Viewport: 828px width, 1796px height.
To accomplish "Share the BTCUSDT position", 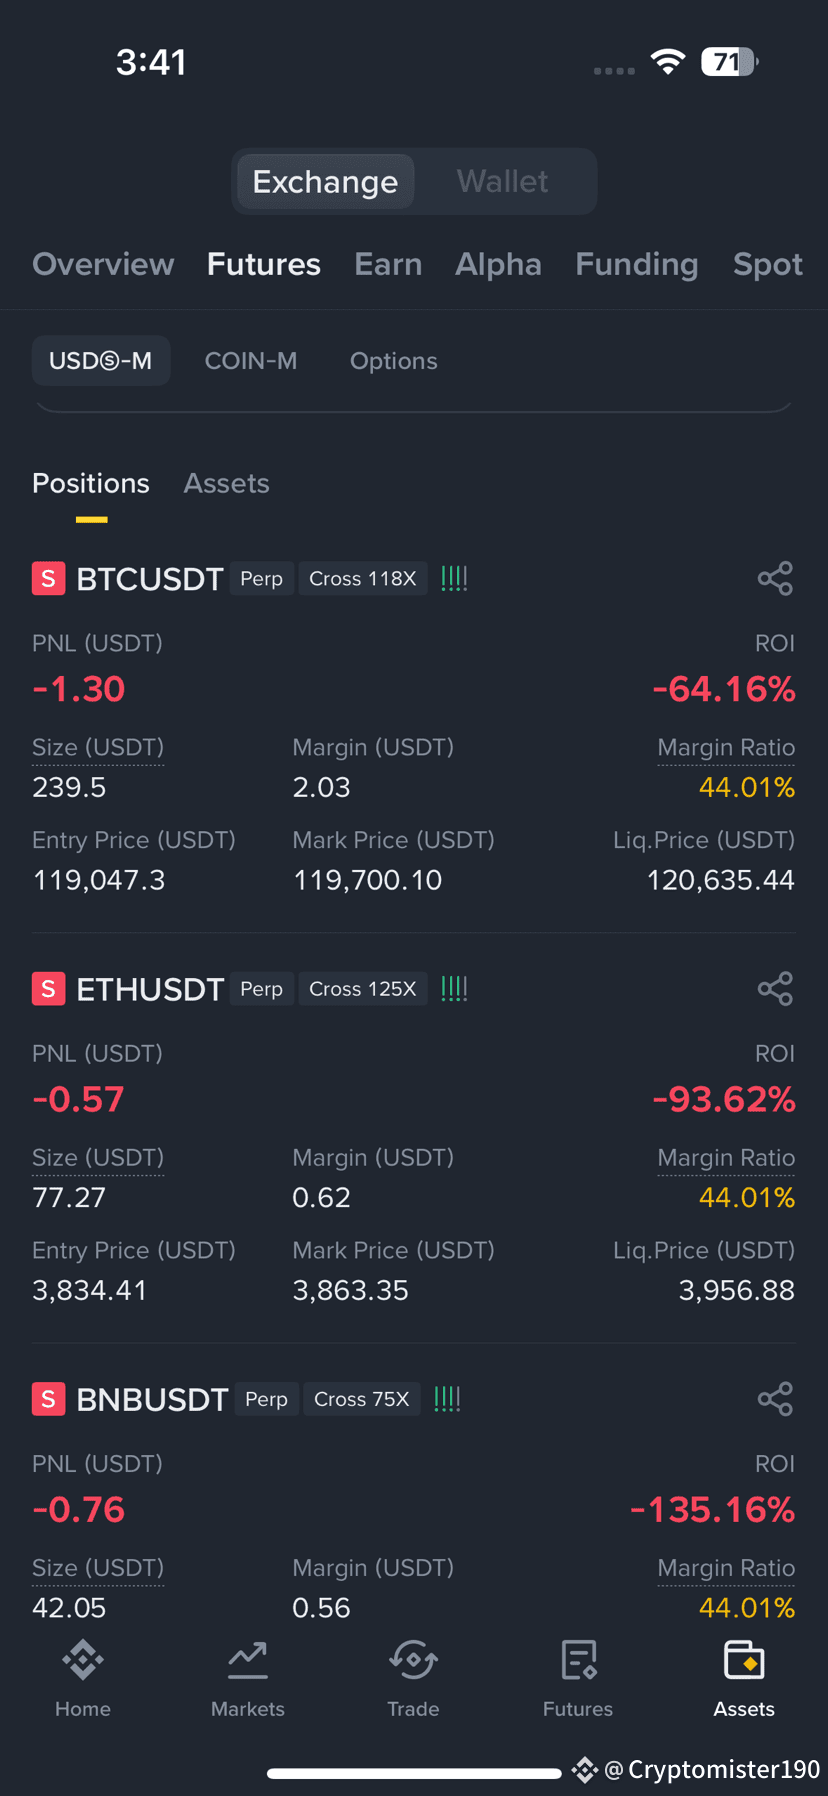I will (775, 578).
